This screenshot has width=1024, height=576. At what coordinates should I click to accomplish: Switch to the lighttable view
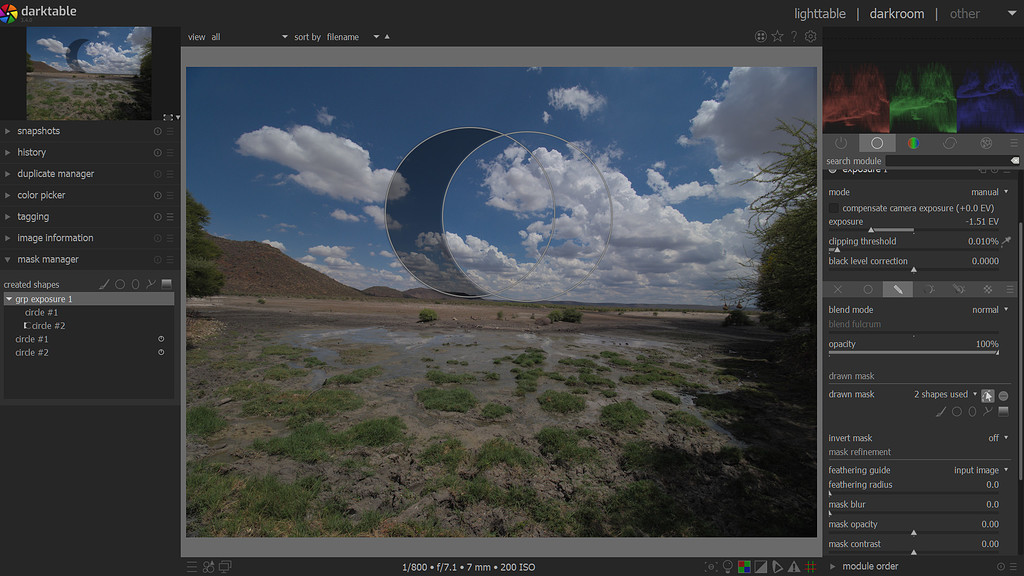click(x=819, y=14)
